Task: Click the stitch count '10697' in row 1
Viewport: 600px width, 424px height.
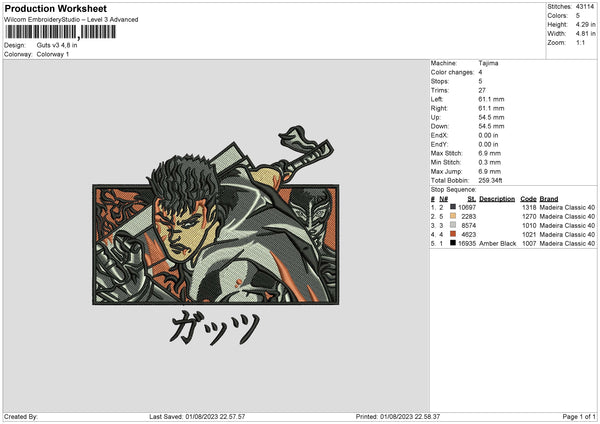Action: click(467, 207)
